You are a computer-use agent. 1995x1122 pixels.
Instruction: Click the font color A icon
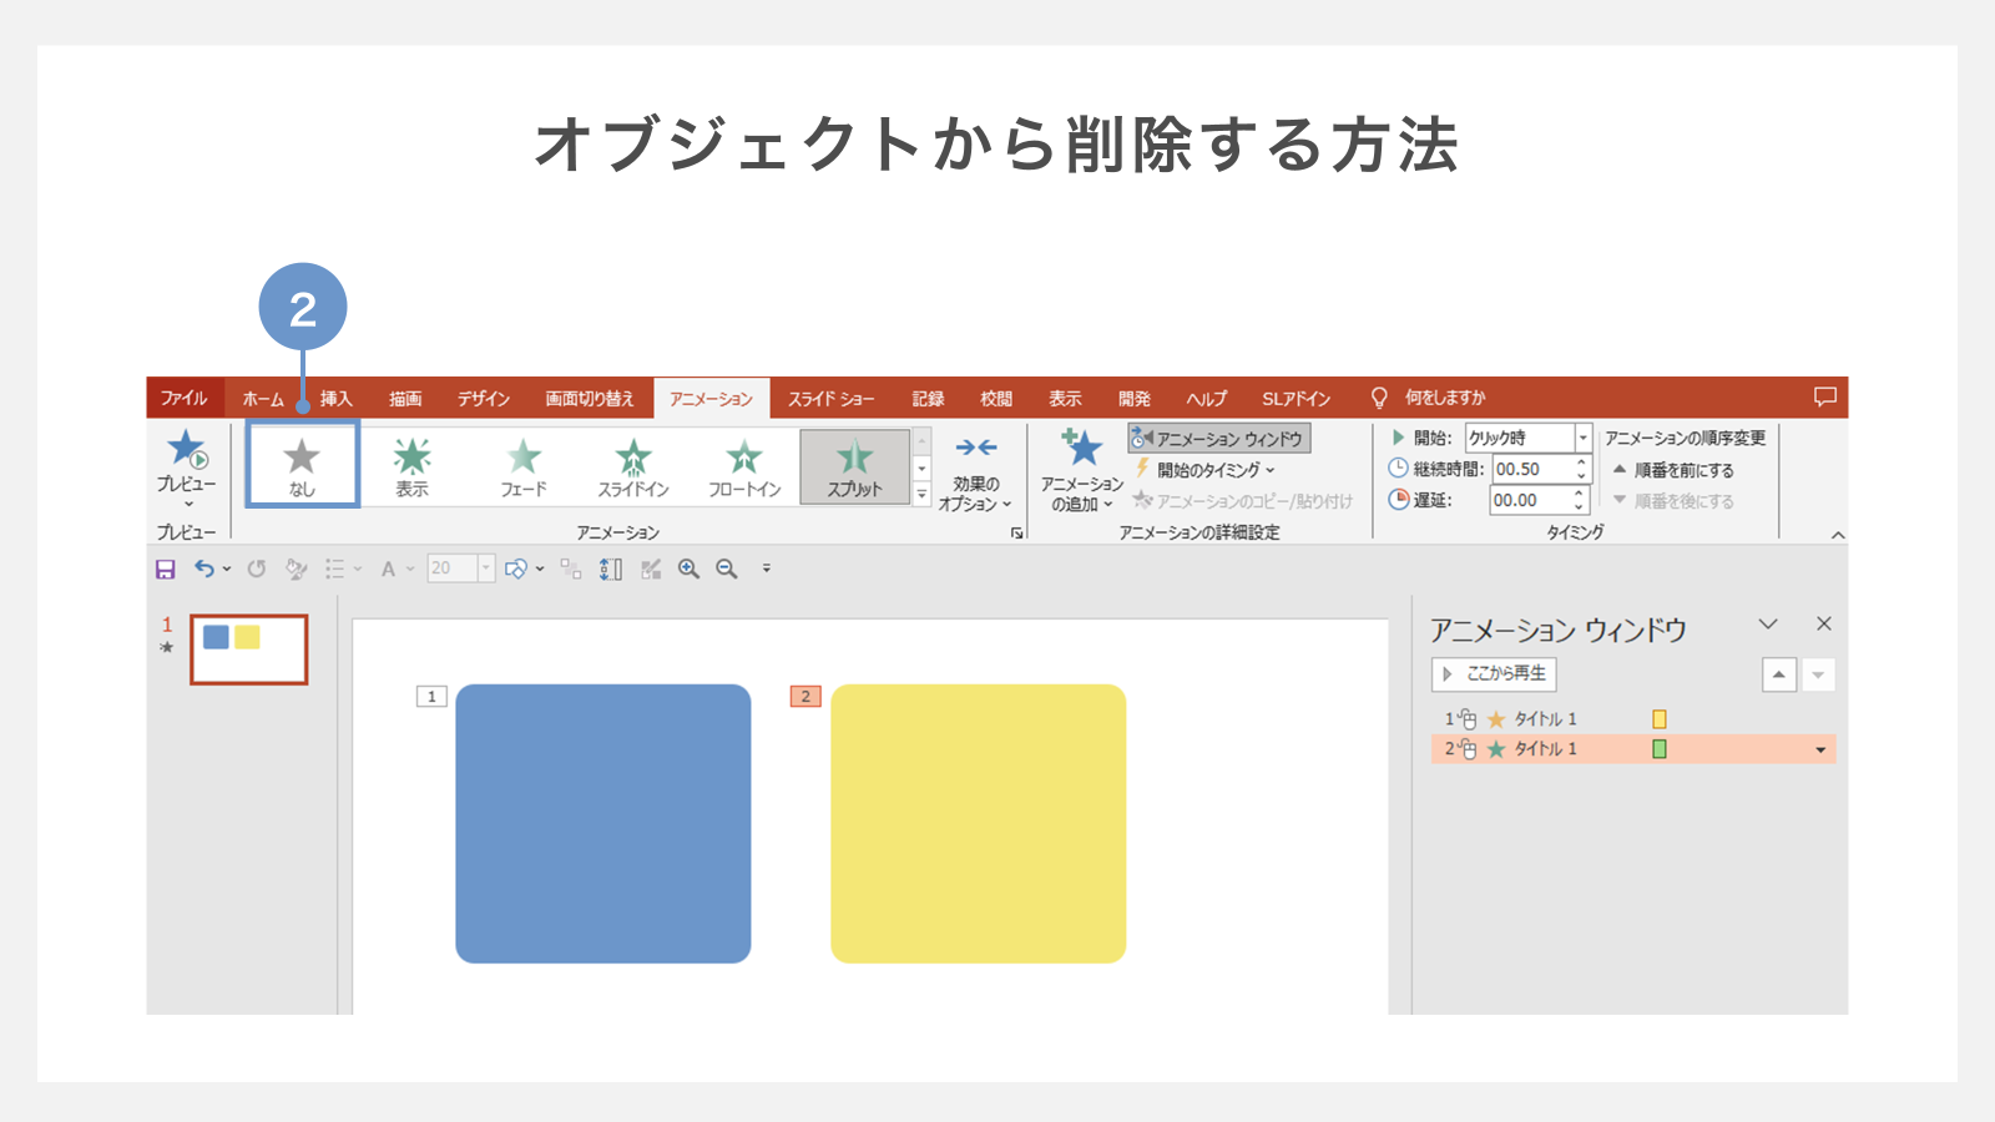point(388,569)
